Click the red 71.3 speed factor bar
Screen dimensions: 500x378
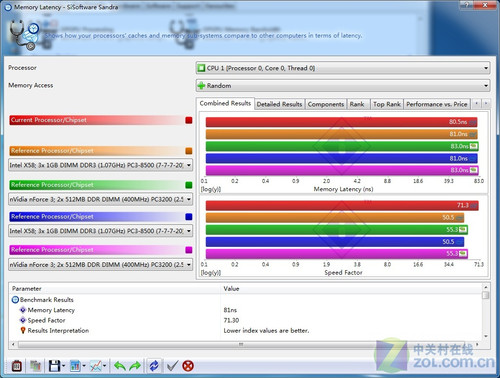[x=342, y=205]
